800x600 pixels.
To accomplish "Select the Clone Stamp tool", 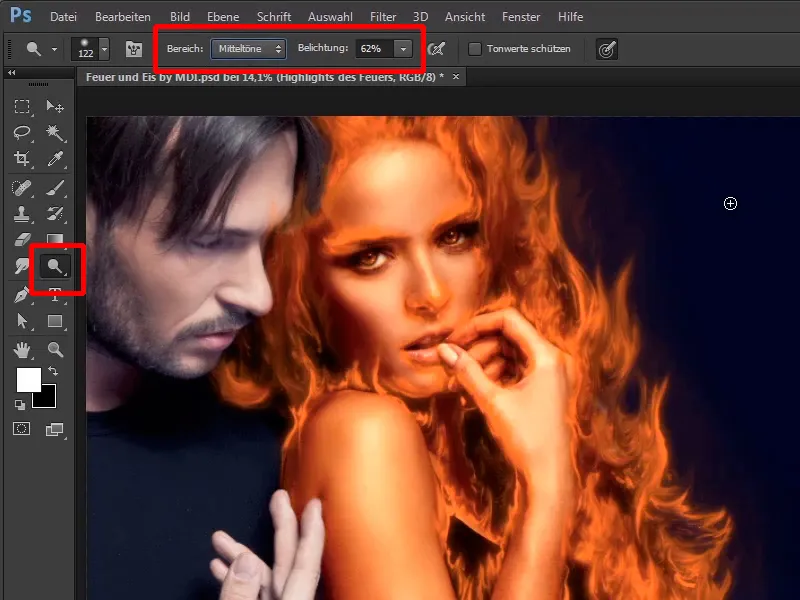I will [21, 214].
